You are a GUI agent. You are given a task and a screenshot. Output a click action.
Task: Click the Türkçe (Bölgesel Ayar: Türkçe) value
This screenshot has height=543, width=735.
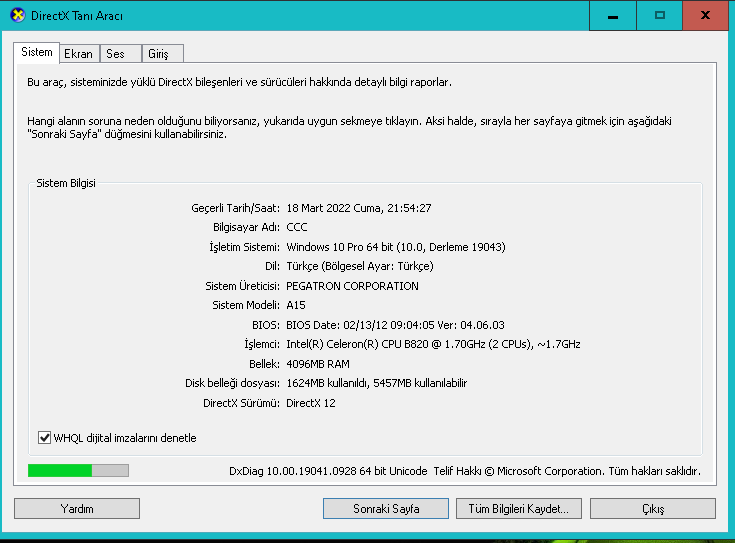coord(360,266)
